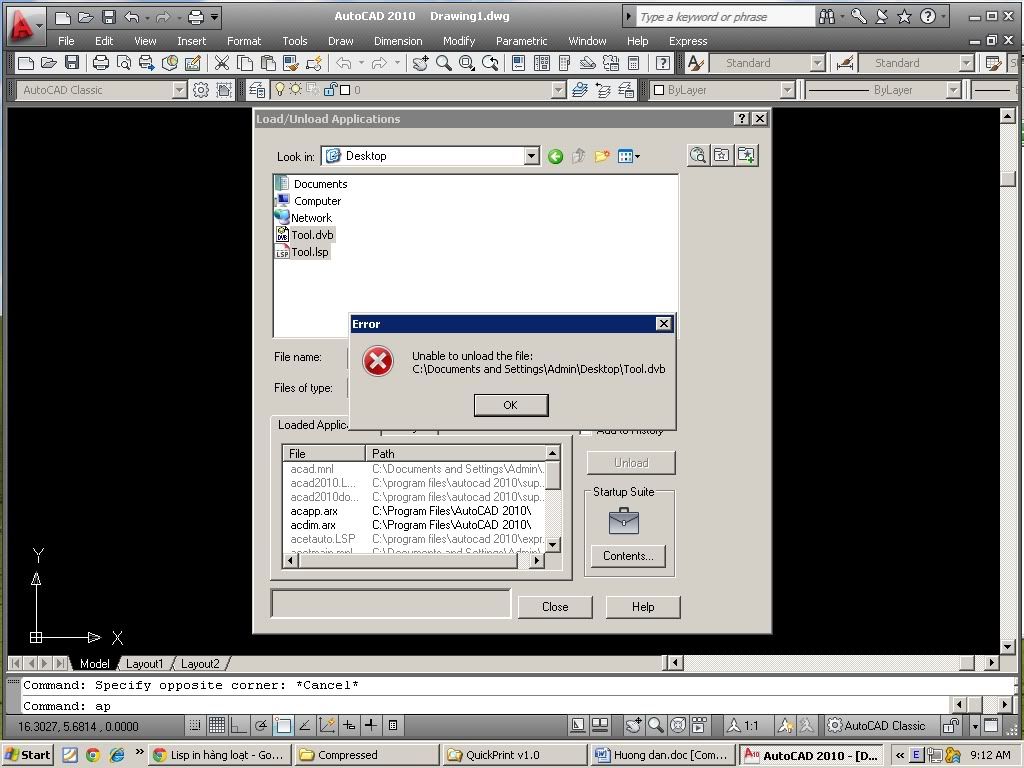Toggle Dynamic Input in status bar
Viewport: 1024px width, 768px height.
coord(349,725)
